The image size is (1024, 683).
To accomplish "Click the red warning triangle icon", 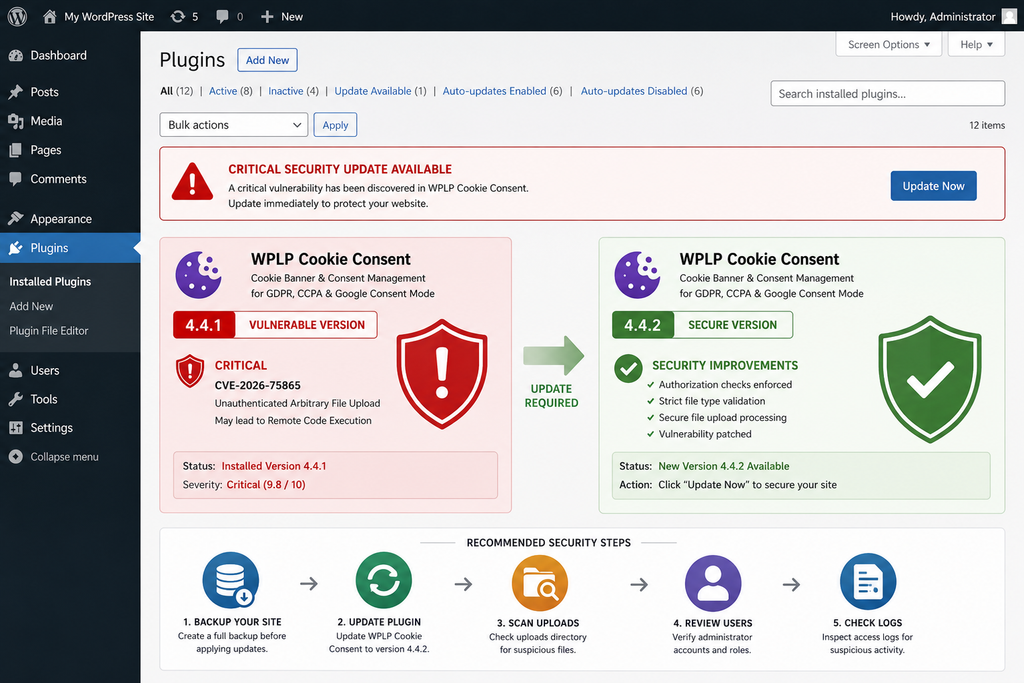I will tap(192, 182).
